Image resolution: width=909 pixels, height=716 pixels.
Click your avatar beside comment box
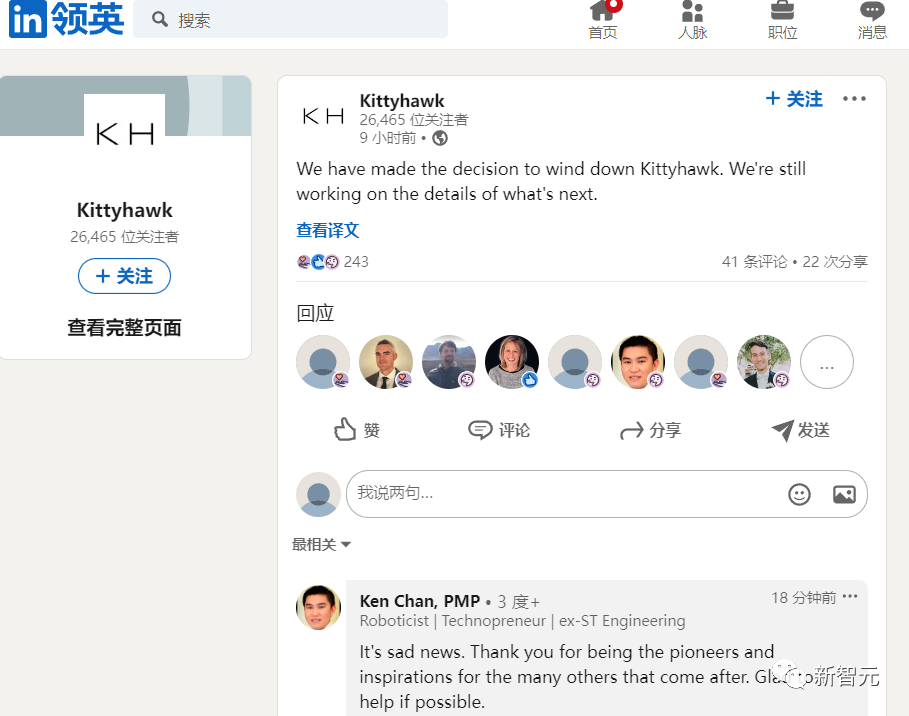[x=318, y=494]
